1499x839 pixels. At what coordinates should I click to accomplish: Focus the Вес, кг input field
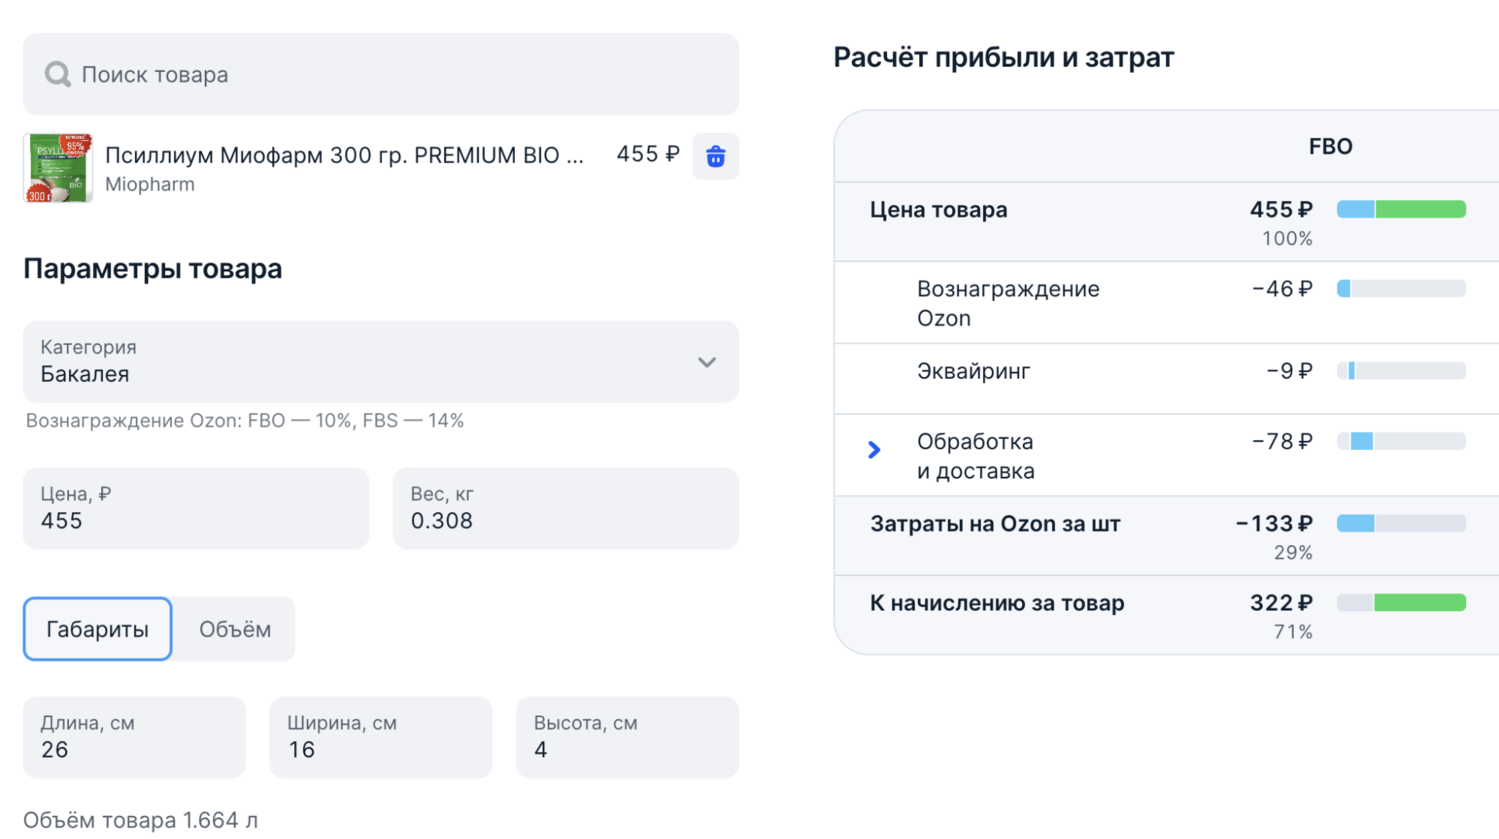565,509
